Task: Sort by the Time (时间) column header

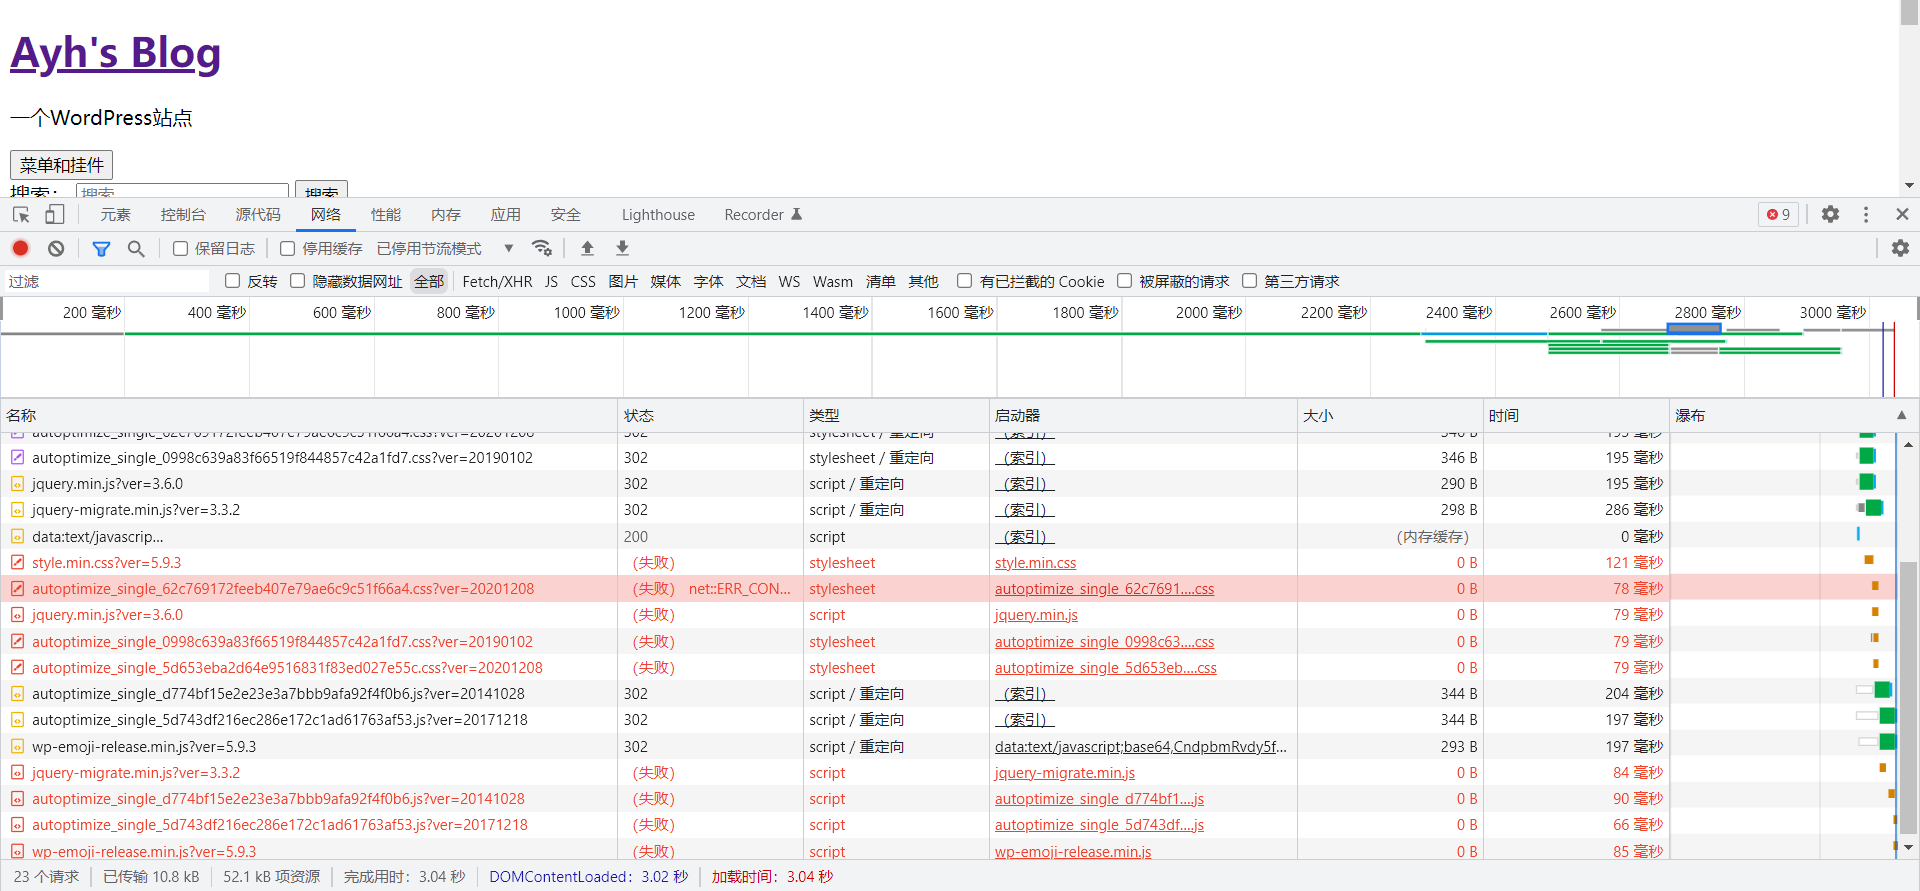Action: click(x=1576, y=415)
